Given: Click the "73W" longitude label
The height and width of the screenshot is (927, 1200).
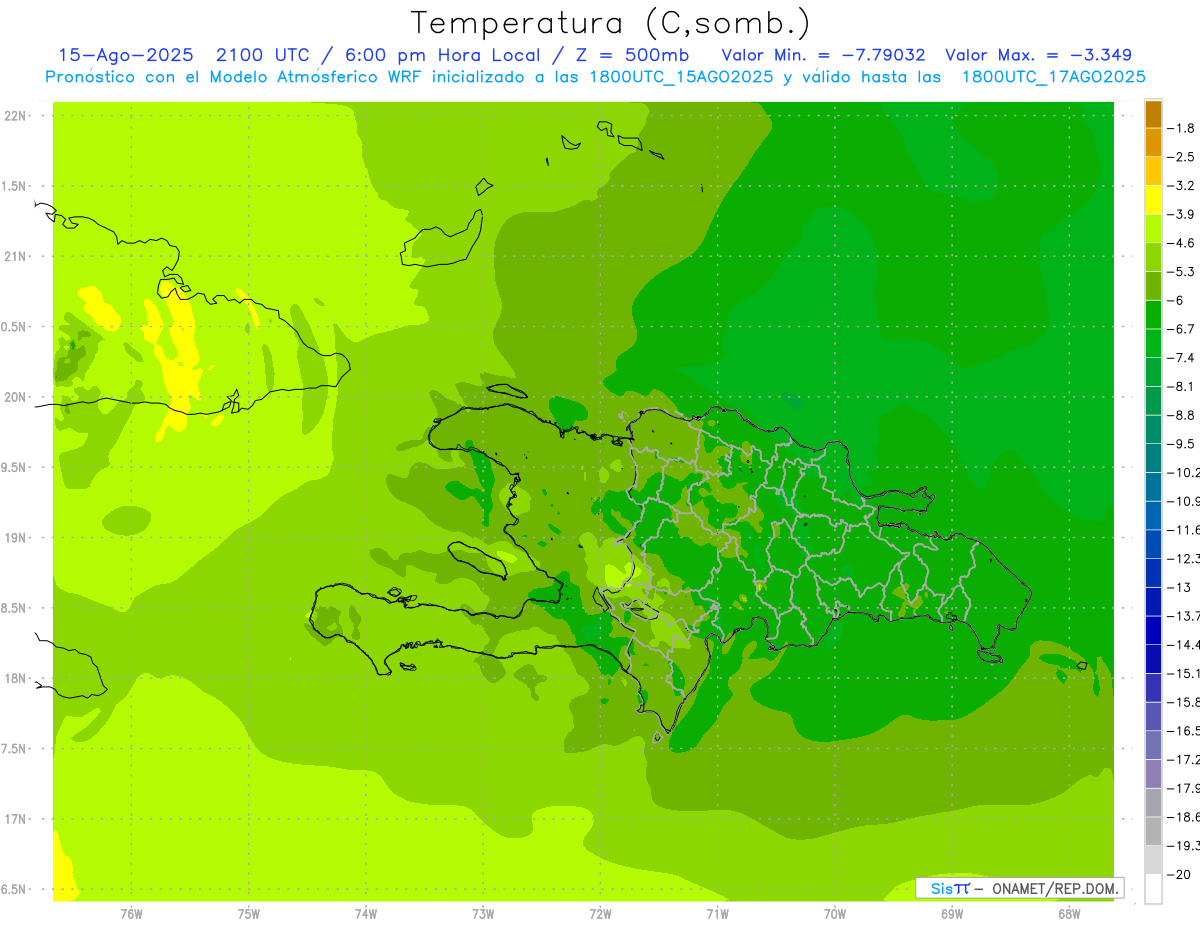Looking at the screenshot, I should [483, 913].
